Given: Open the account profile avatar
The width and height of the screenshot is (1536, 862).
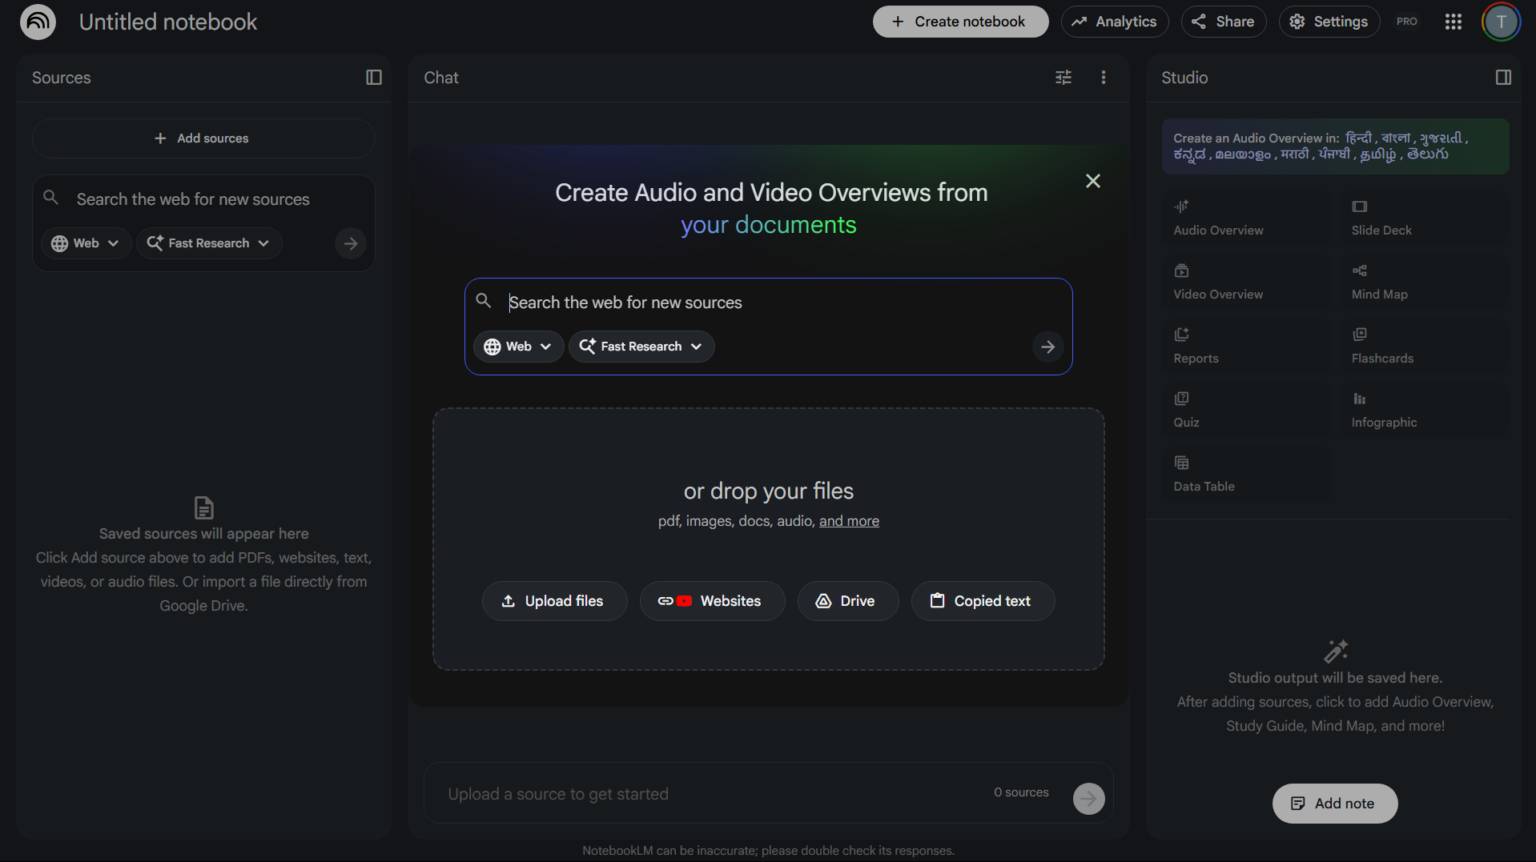Looking at the screenshot, I should coord(1501,21).
